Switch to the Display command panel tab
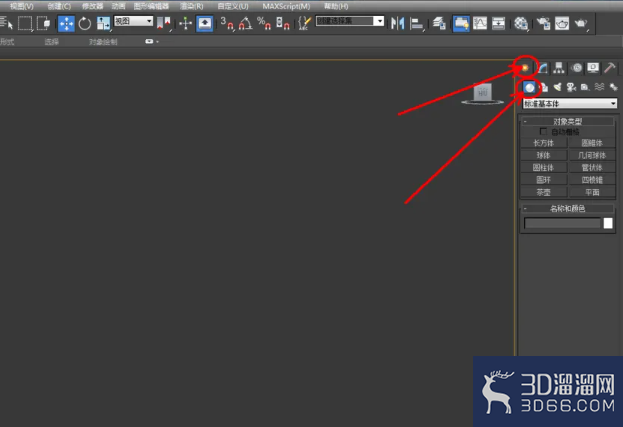 (593, 68)
